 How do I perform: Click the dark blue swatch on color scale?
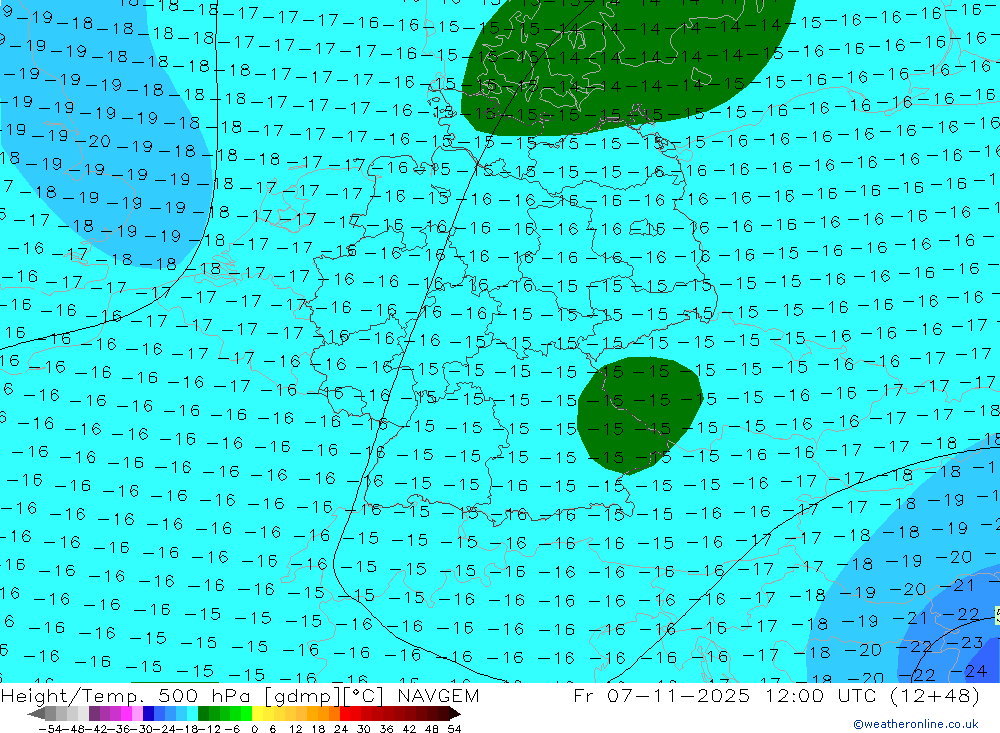[x=148, y=713]
